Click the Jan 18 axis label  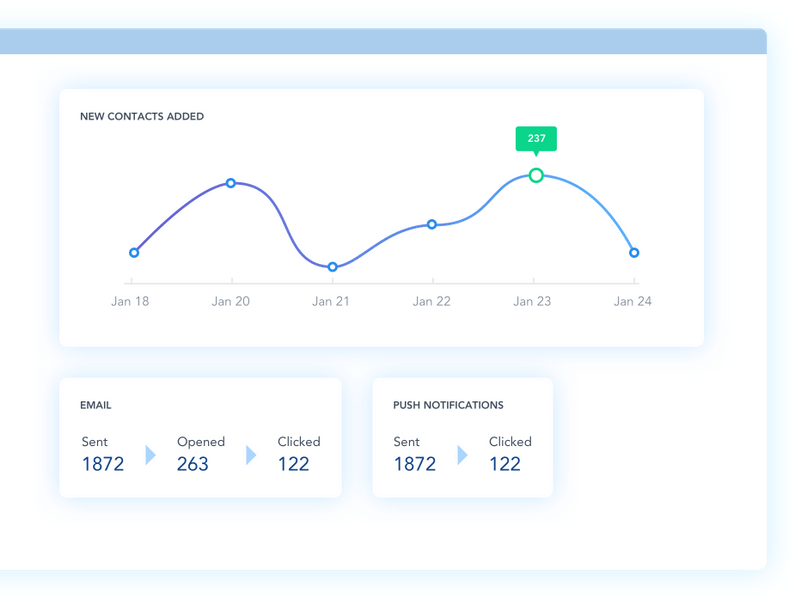pos(130,301)
